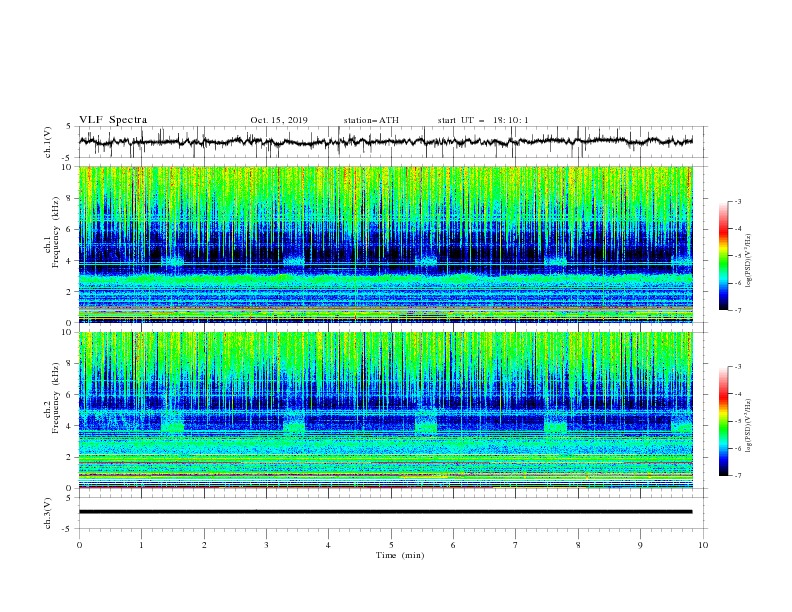
Task: Select the ch.2 color bar "log(PSD)(V²/Hz)" label
Action: (749, 426)
